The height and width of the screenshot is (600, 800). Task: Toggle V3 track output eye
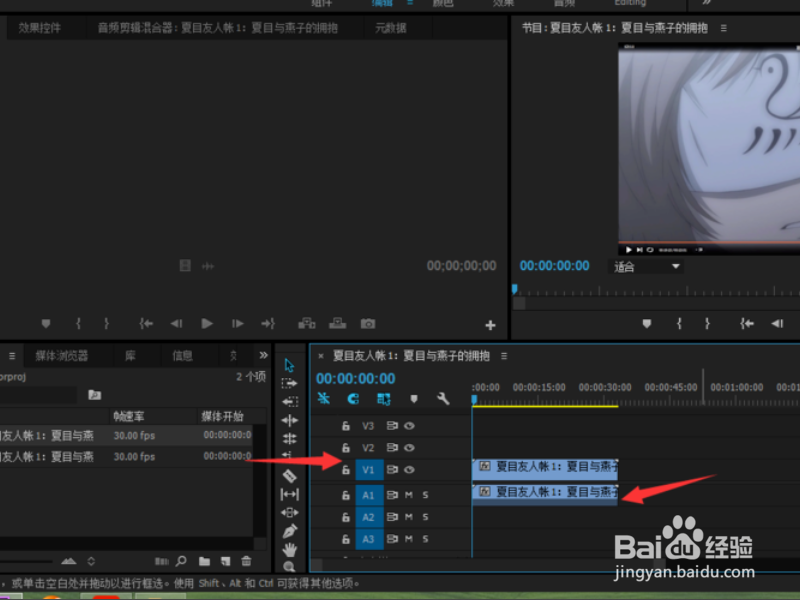click(409, 426)
